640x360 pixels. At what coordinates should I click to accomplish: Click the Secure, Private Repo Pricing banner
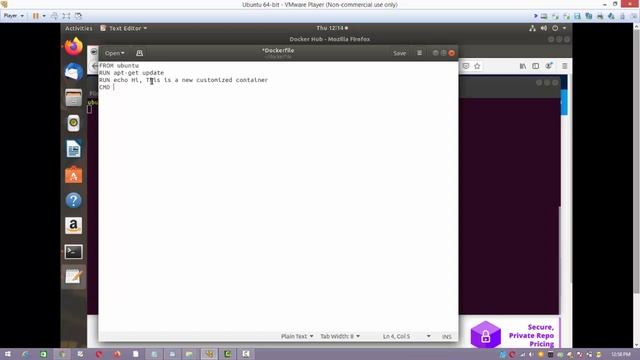[x=514, y=335]
